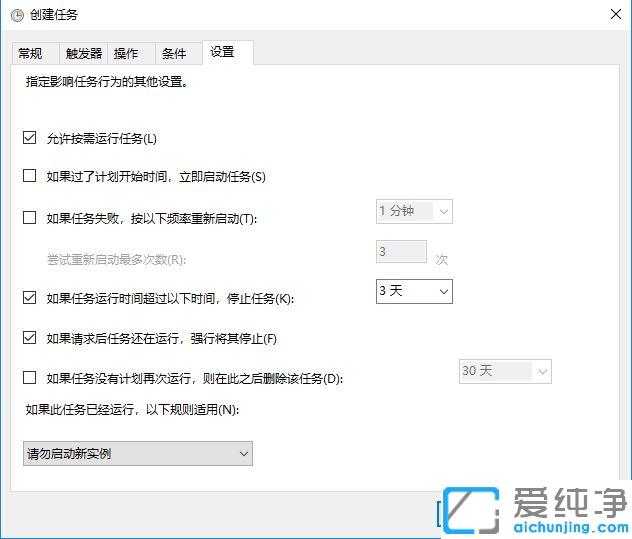
Task: Click the restart attempts field showing 3
Action: [400, 252]
